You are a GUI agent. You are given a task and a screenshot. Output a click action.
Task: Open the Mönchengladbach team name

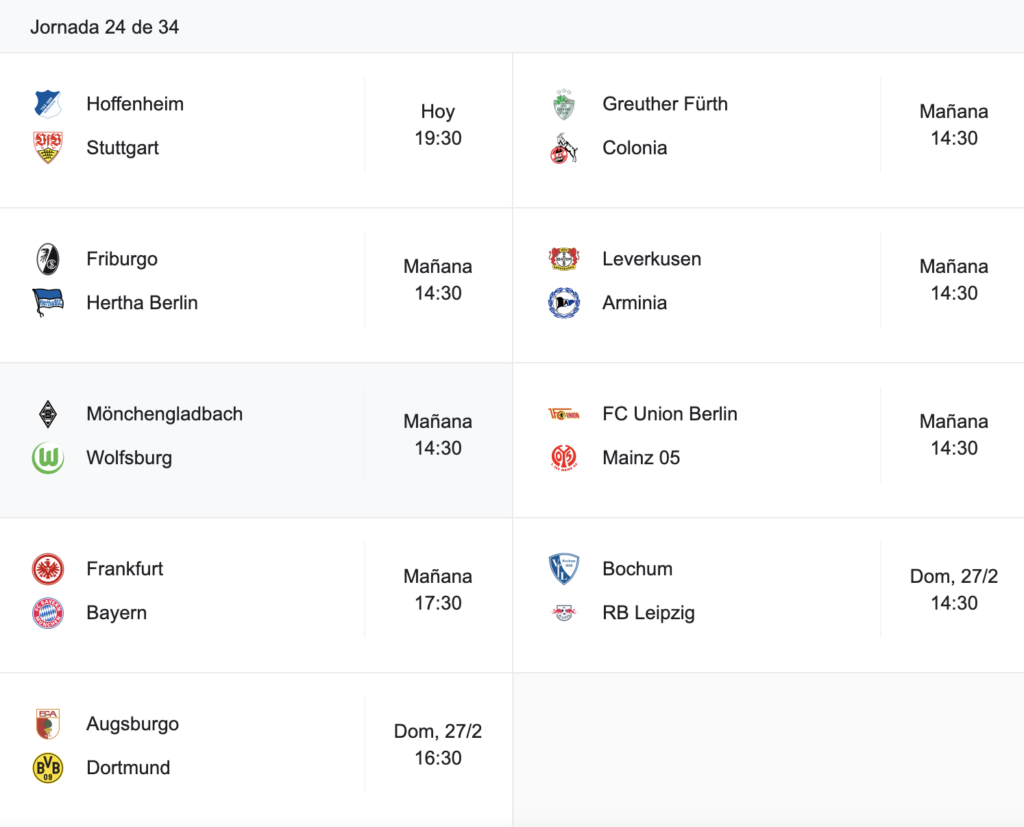coord(165,414)
